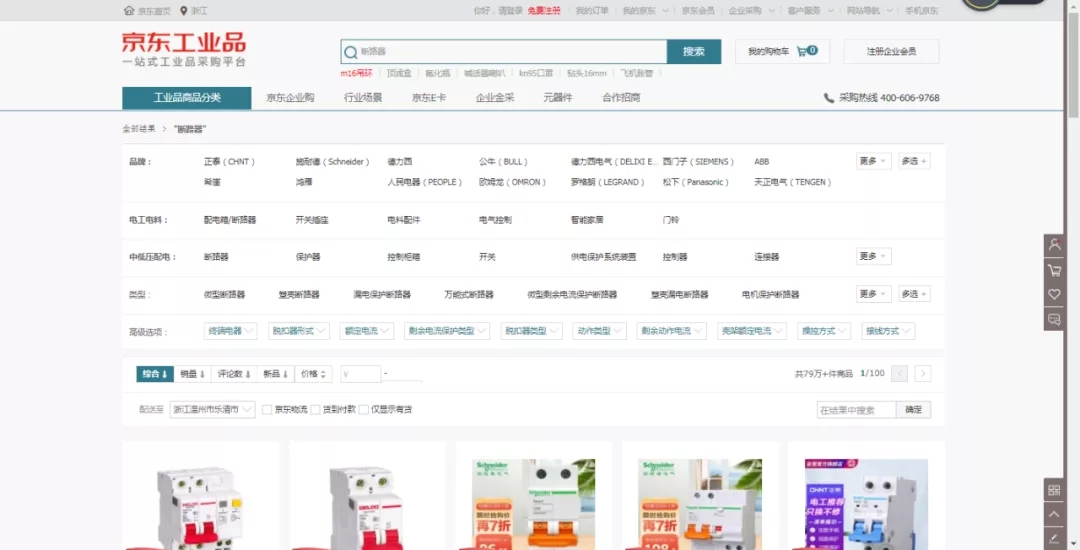
Task: Tick the 货到付款 checkbox
Action: [x=315, y=410]
